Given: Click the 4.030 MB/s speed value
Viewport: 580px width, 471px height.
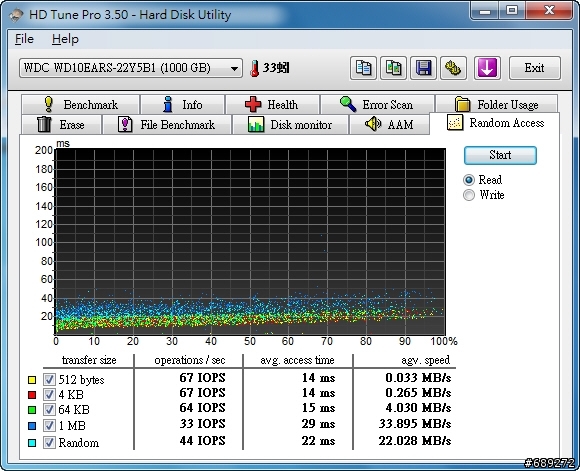Looking at the screenshot, I should [x=418, y=408].
